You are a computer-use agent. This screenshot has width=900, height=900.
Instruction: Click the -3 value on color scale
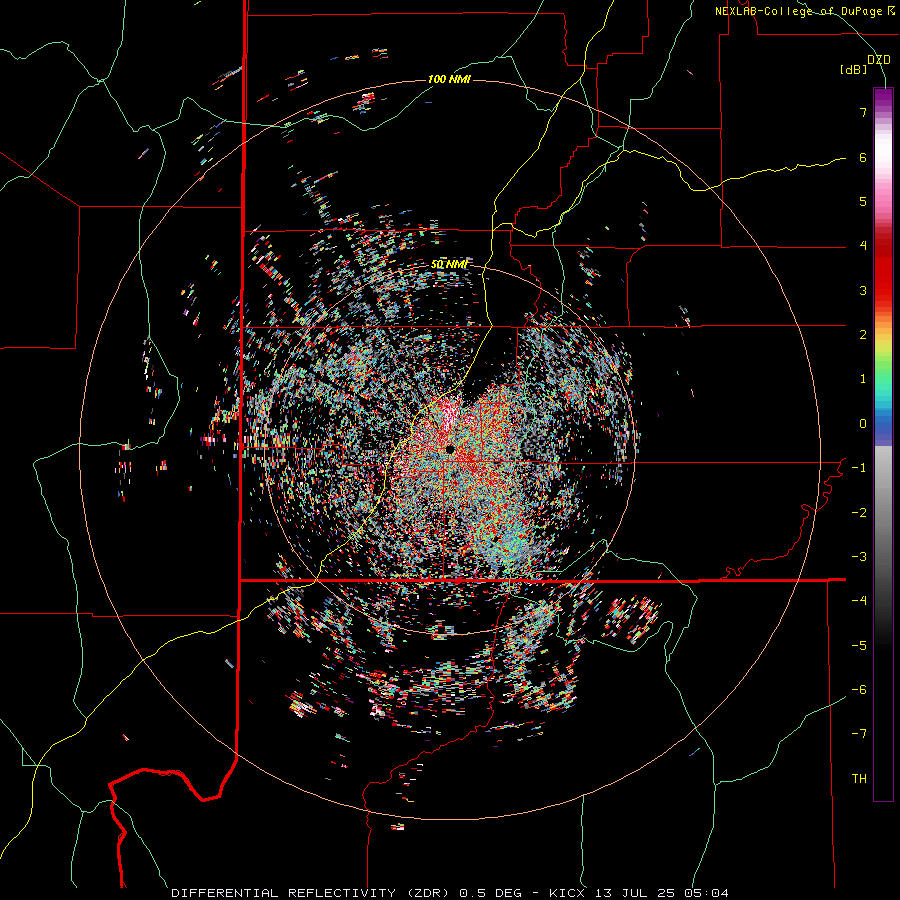859,557
